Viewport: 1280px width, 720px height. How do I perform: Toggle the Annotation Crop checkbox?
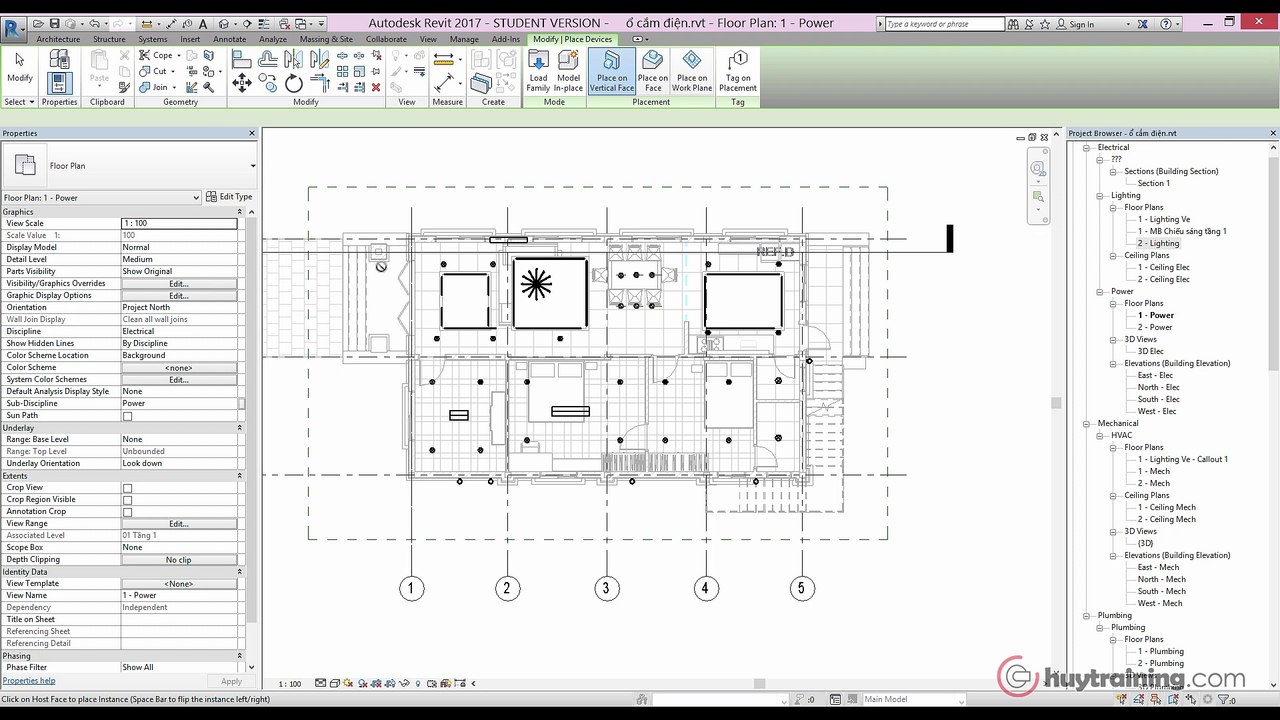click(127, 512)
